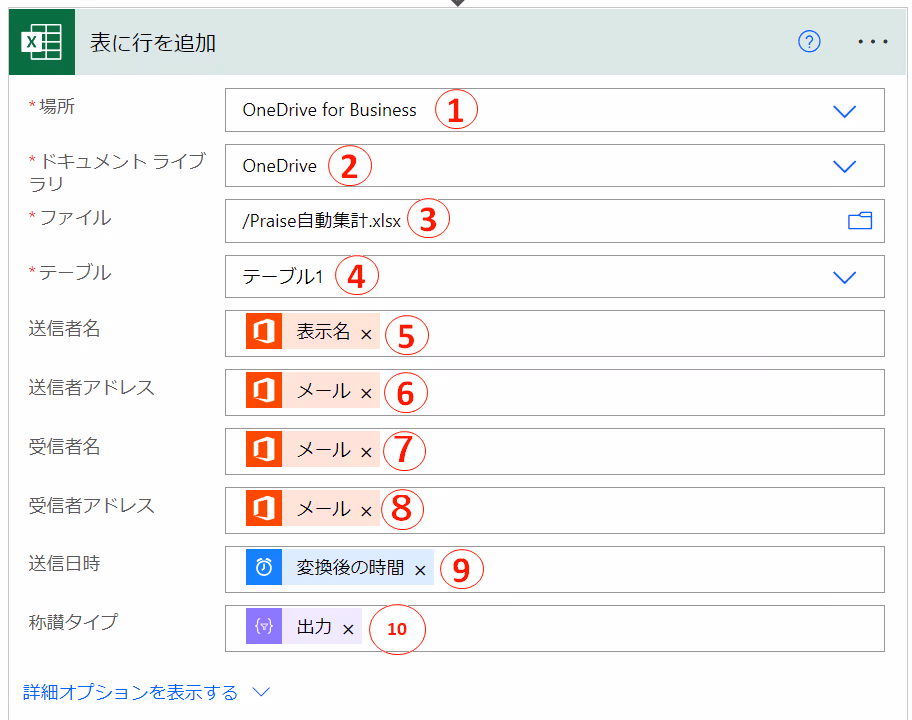
Task: Remove the 表示名 token
Action: 366,334
